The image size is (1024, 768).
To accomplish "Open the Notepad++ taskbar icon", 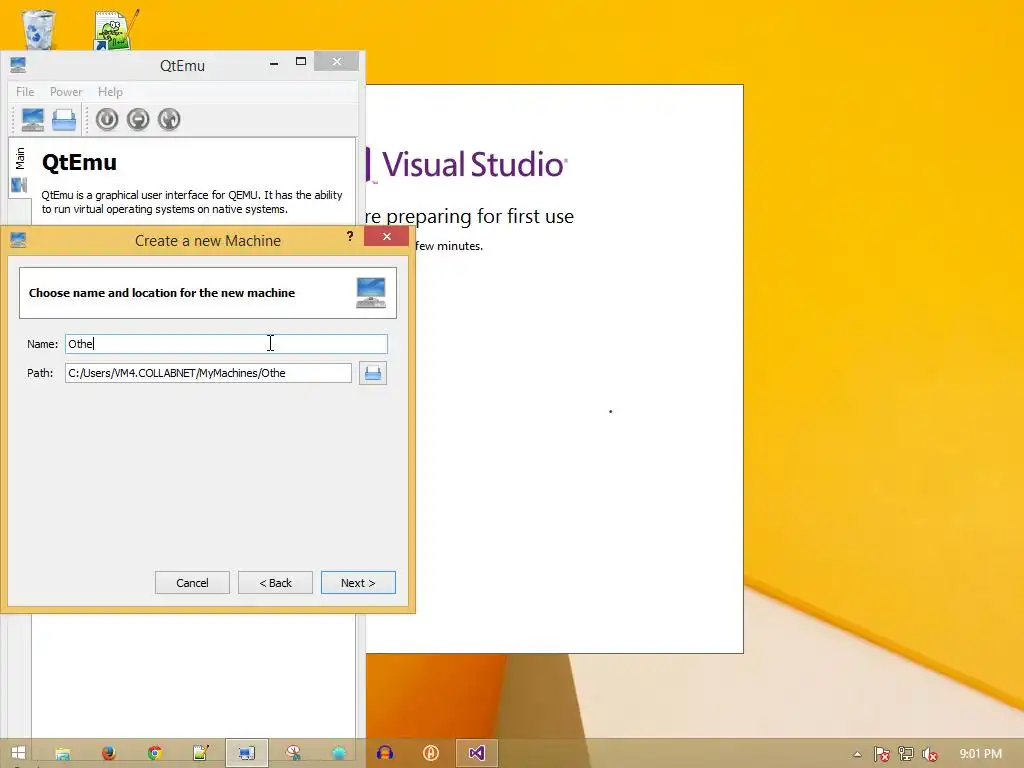I will pyautogui.click(x=200, y=754).
